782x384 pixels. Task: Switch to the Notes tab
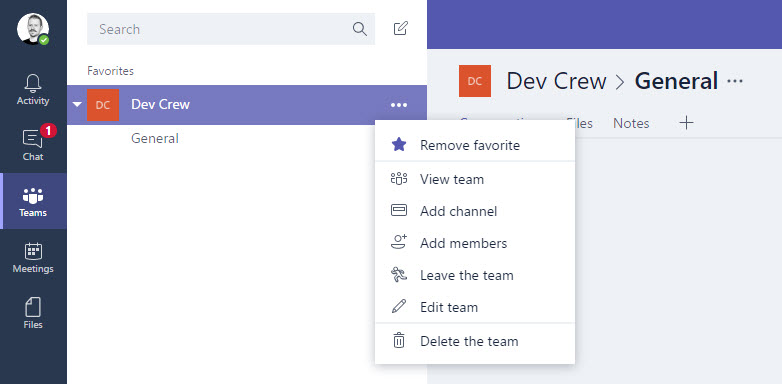[x=631, y=123]
